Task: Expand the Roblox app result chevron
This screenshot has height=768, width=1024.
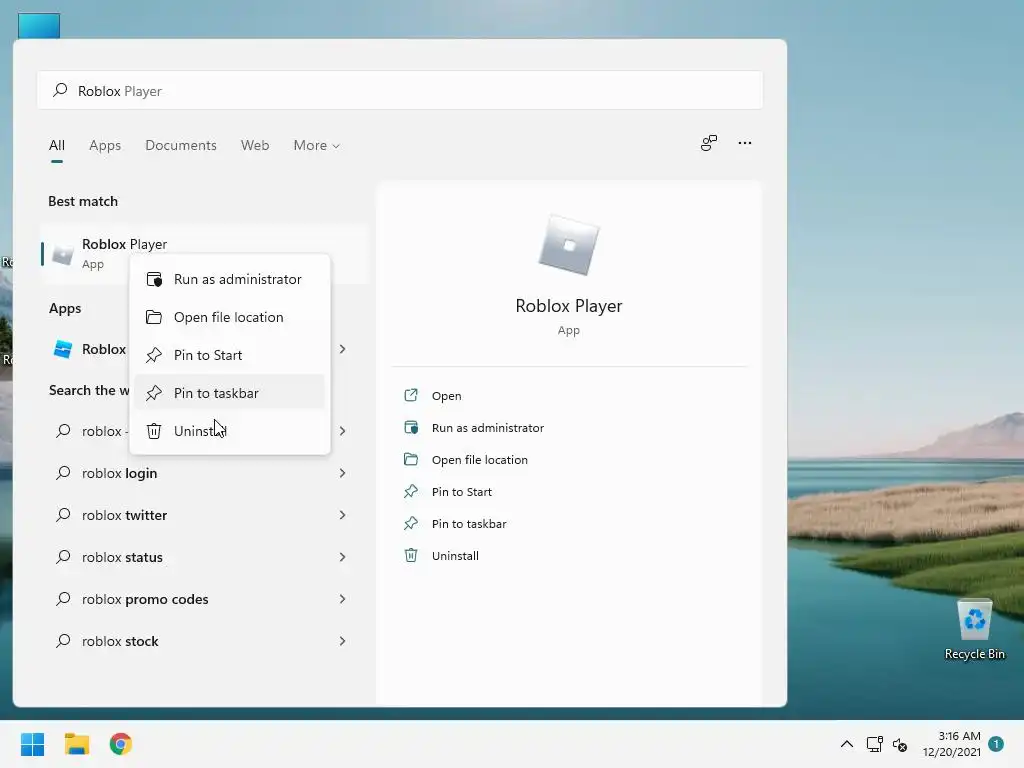Action: 342,349
